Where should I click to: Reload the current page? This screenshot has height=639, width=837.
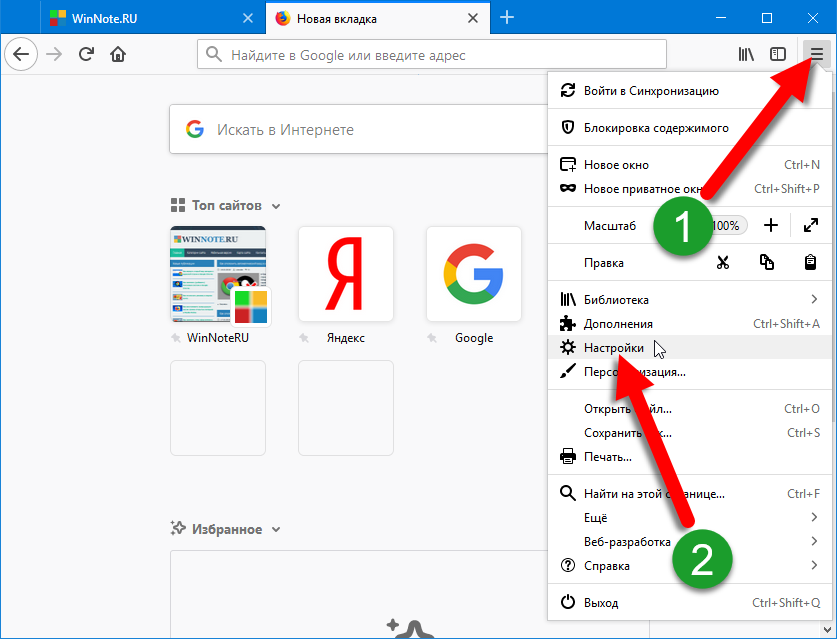86,54
